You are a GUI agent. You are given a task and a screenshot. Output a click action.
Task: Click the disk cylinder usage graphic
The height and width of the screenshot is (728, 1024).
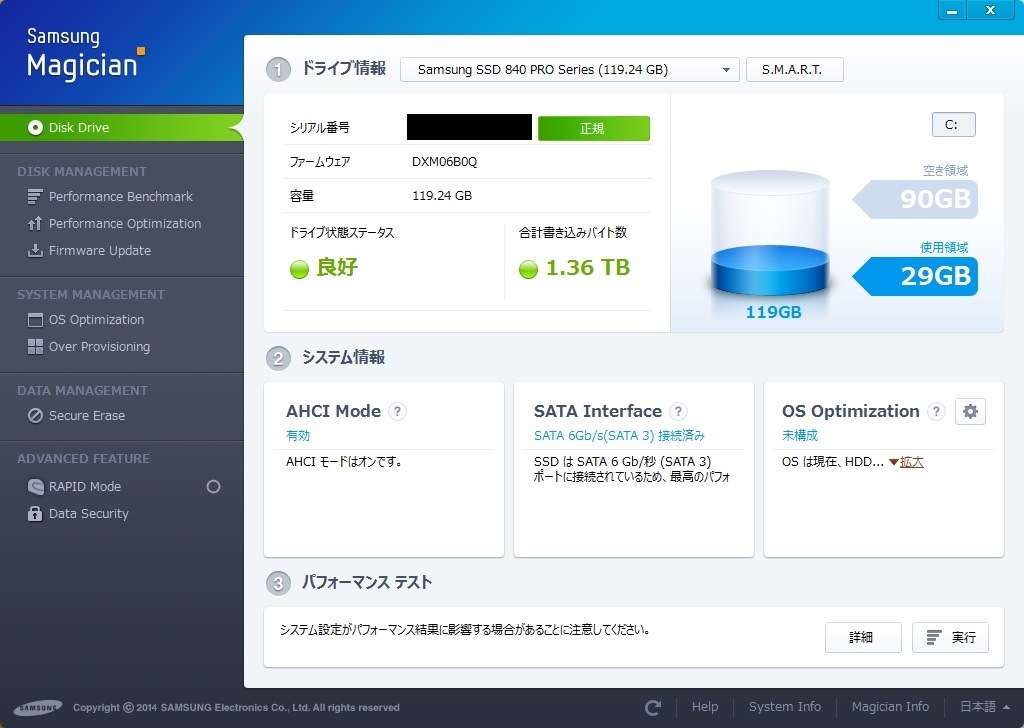click(x=770, y=234)
